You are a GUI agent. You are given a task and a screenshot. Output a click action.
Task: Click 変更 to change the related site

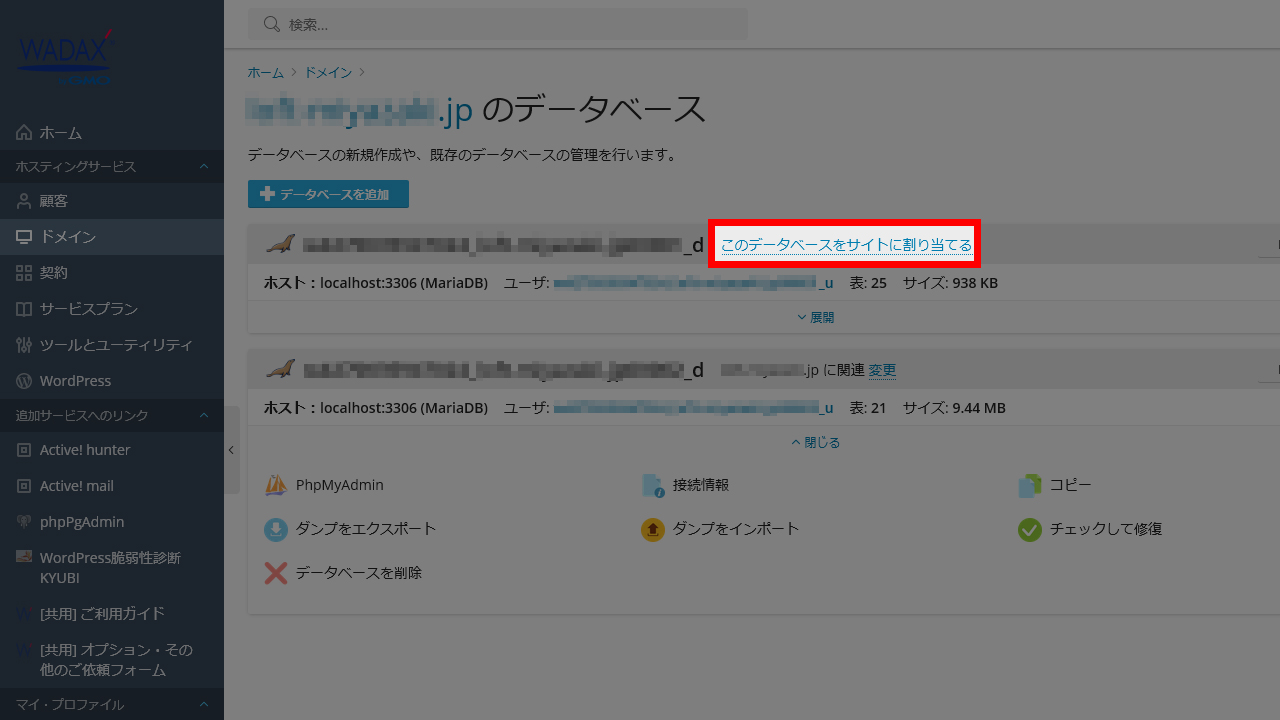(882, 369)
